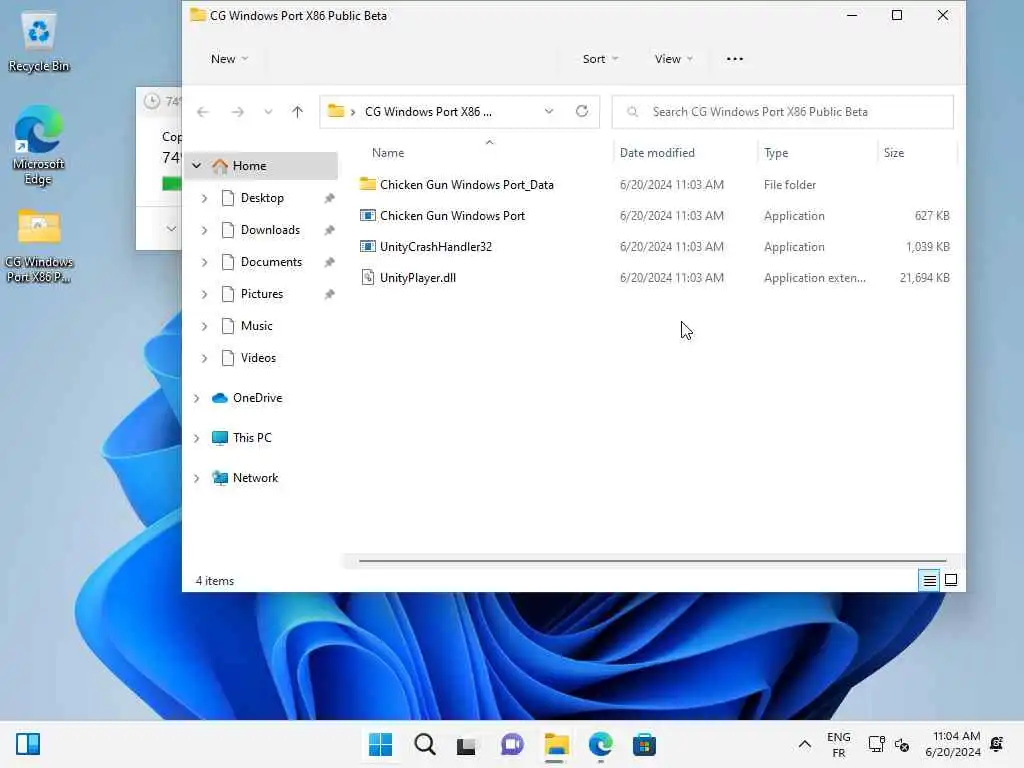The height and width of the screenshot is (768, 1024).
Task: Open Task View on the taskbar
Action: [x=467, y=744]
